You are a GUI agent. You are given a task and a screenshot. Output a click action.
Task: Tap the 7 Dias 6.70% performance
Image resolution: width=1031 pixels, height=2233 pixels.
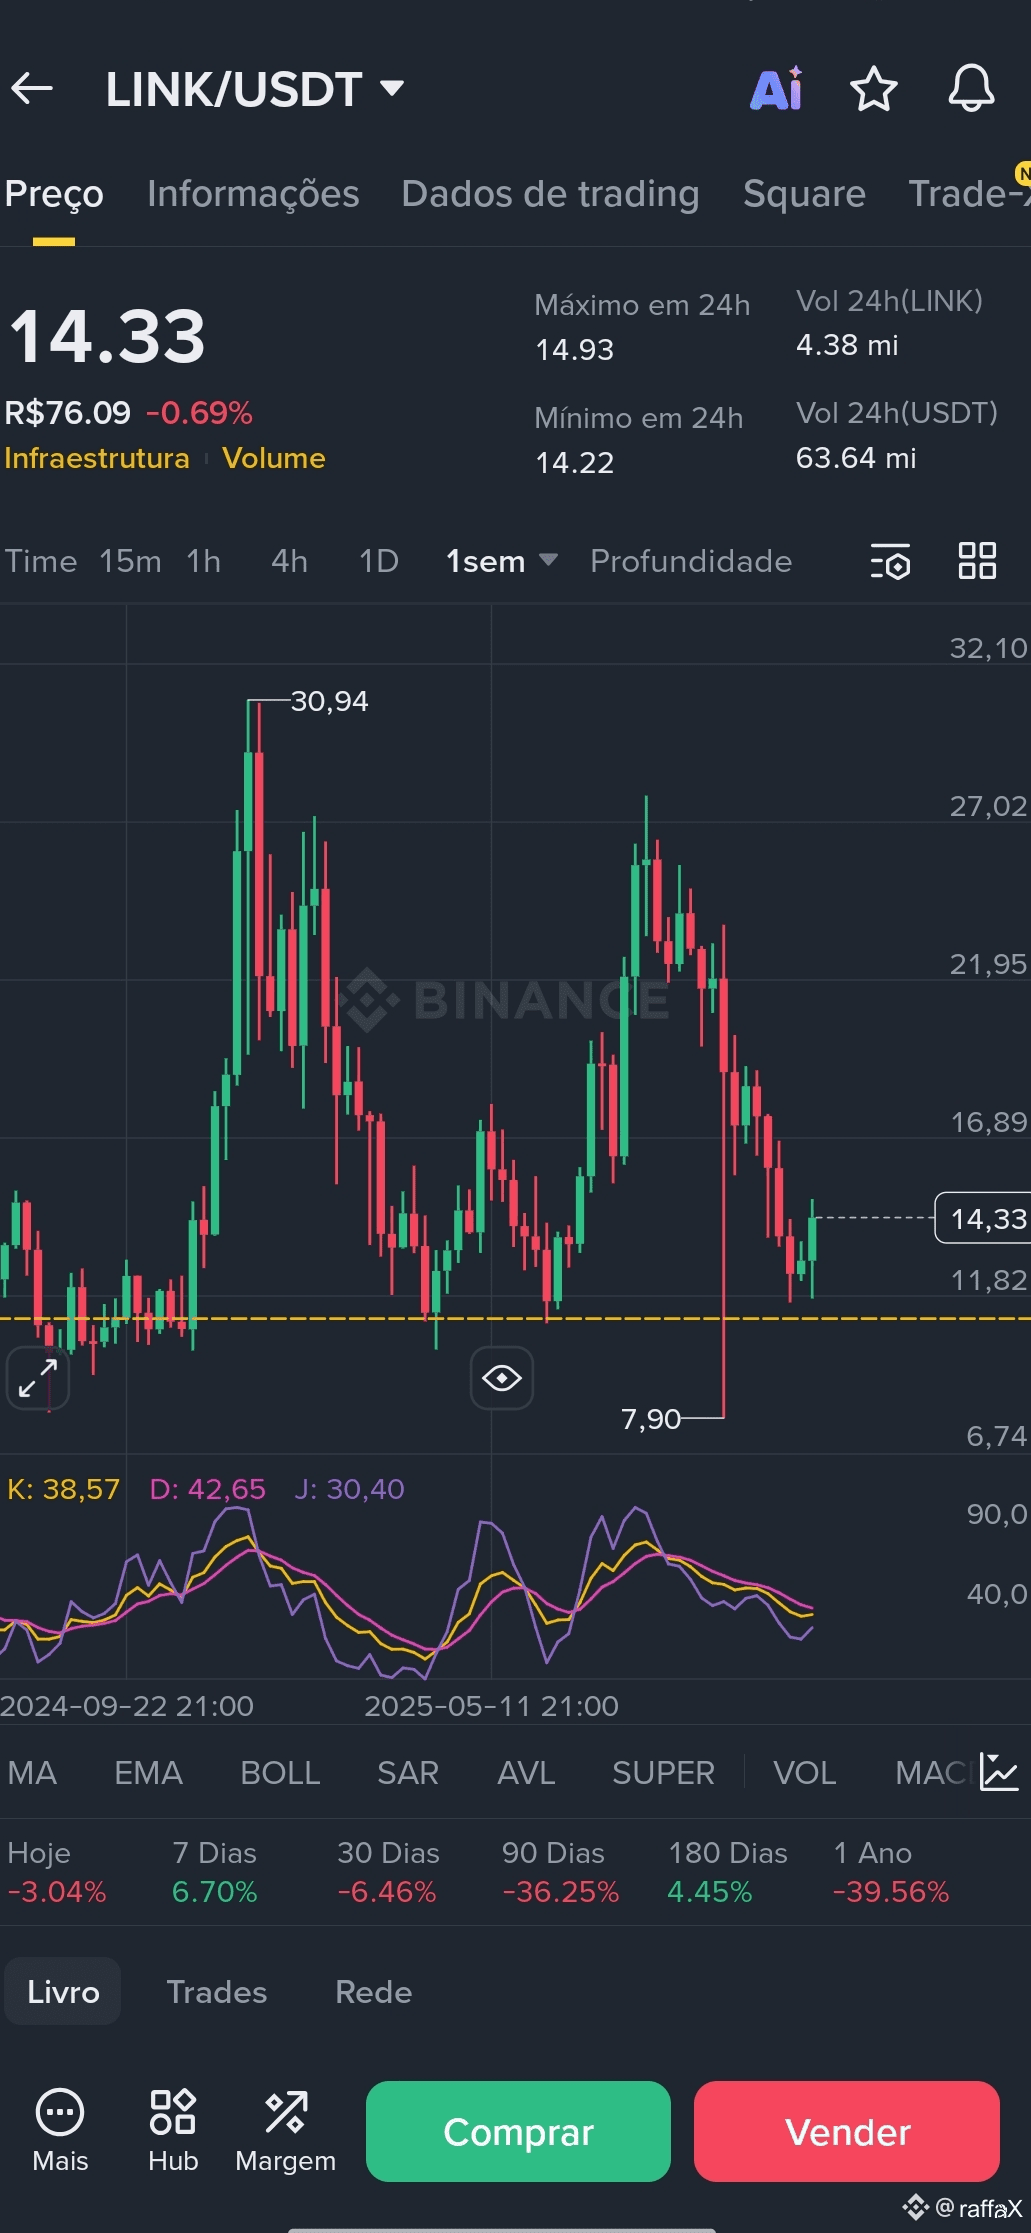[214, 1872]
